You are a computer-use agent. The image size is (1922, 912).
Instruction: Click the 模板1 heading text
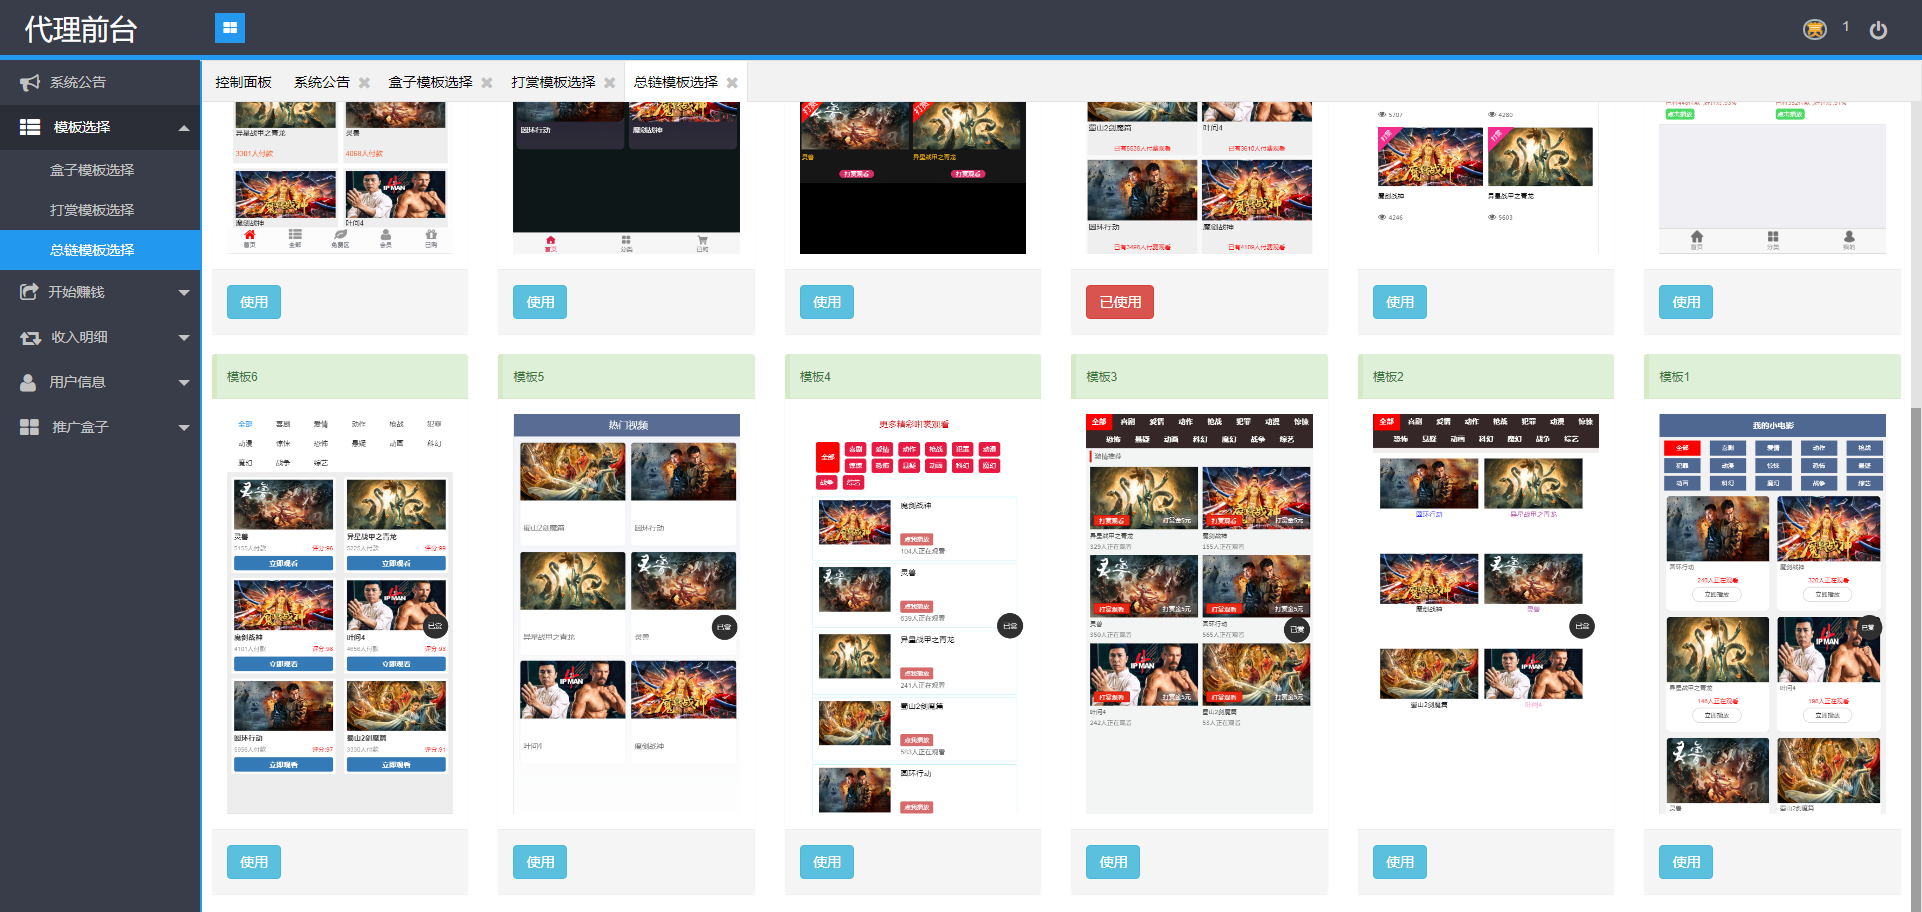pos(1674,377)
